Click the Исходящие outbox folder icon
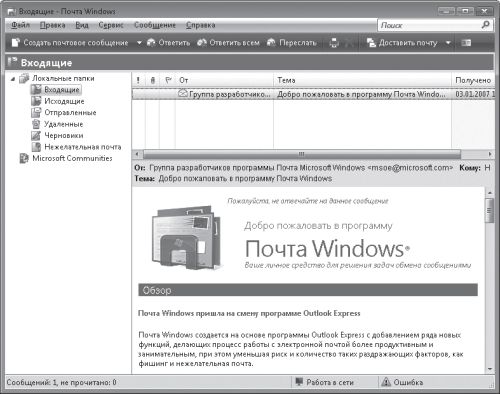Viewport: 500px width, 394px height. [36, 101]
